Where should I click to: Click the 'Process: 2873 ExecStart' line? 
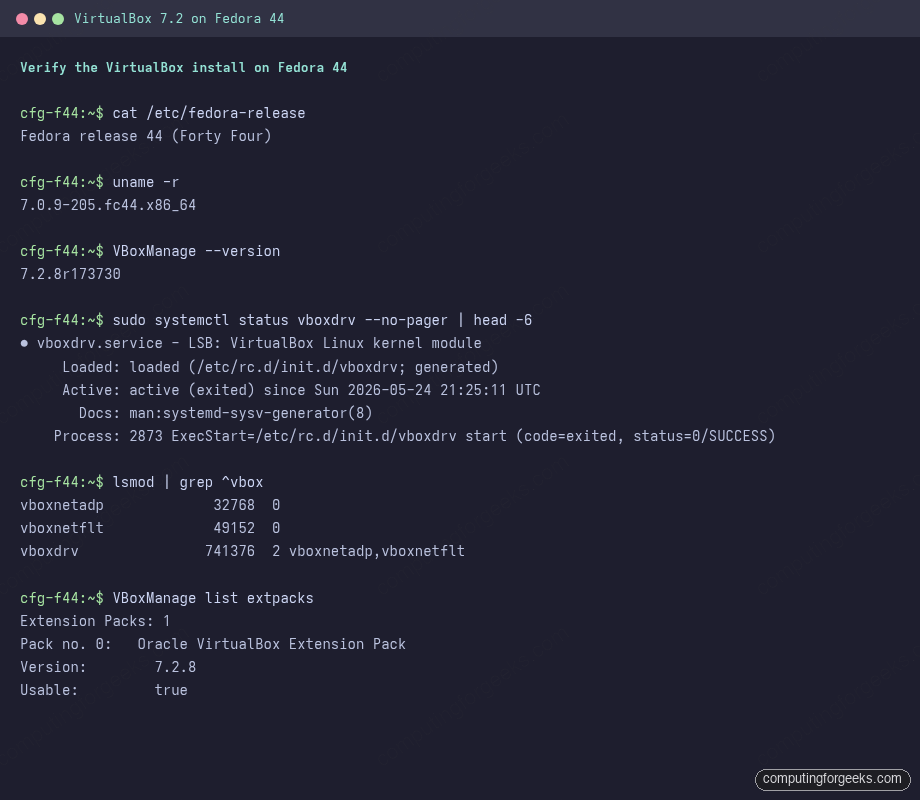[414, 436]
